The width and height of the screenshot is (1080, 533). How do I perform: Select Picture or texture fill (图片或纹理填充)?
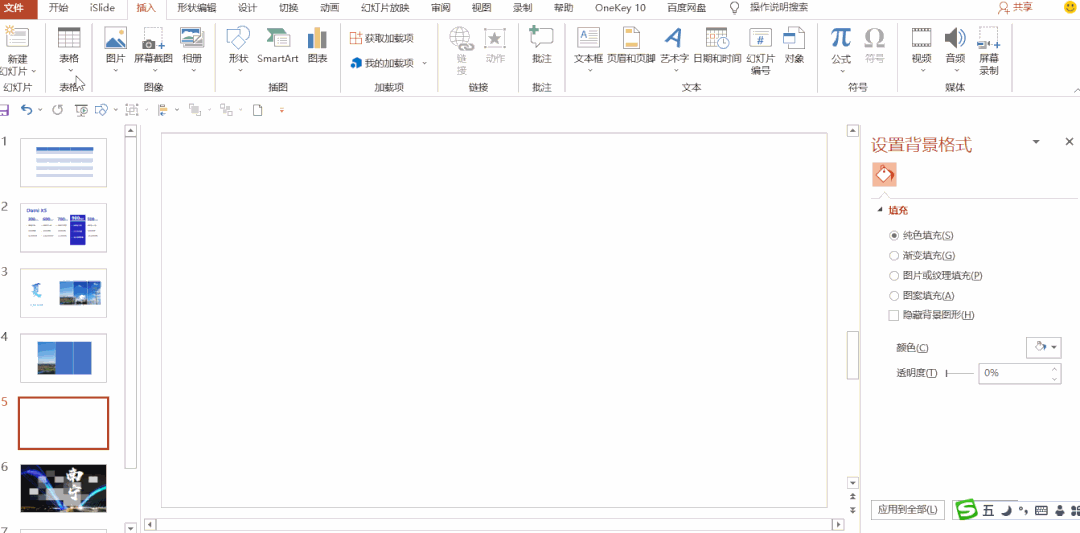(894, 275)
